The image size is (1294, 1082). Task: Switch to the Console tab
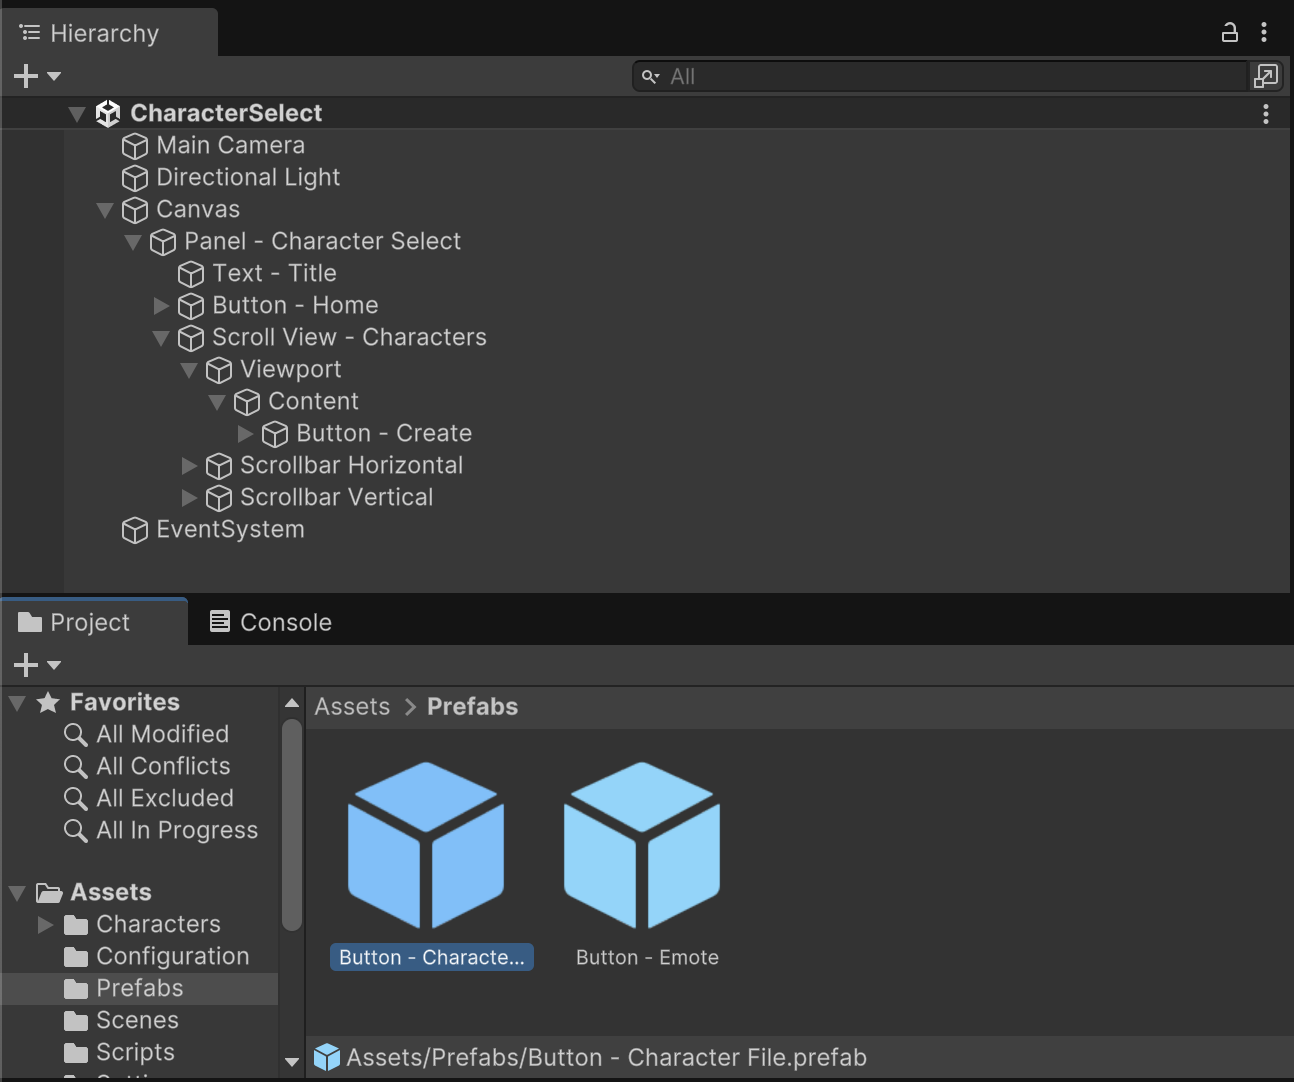coord(270,622)
